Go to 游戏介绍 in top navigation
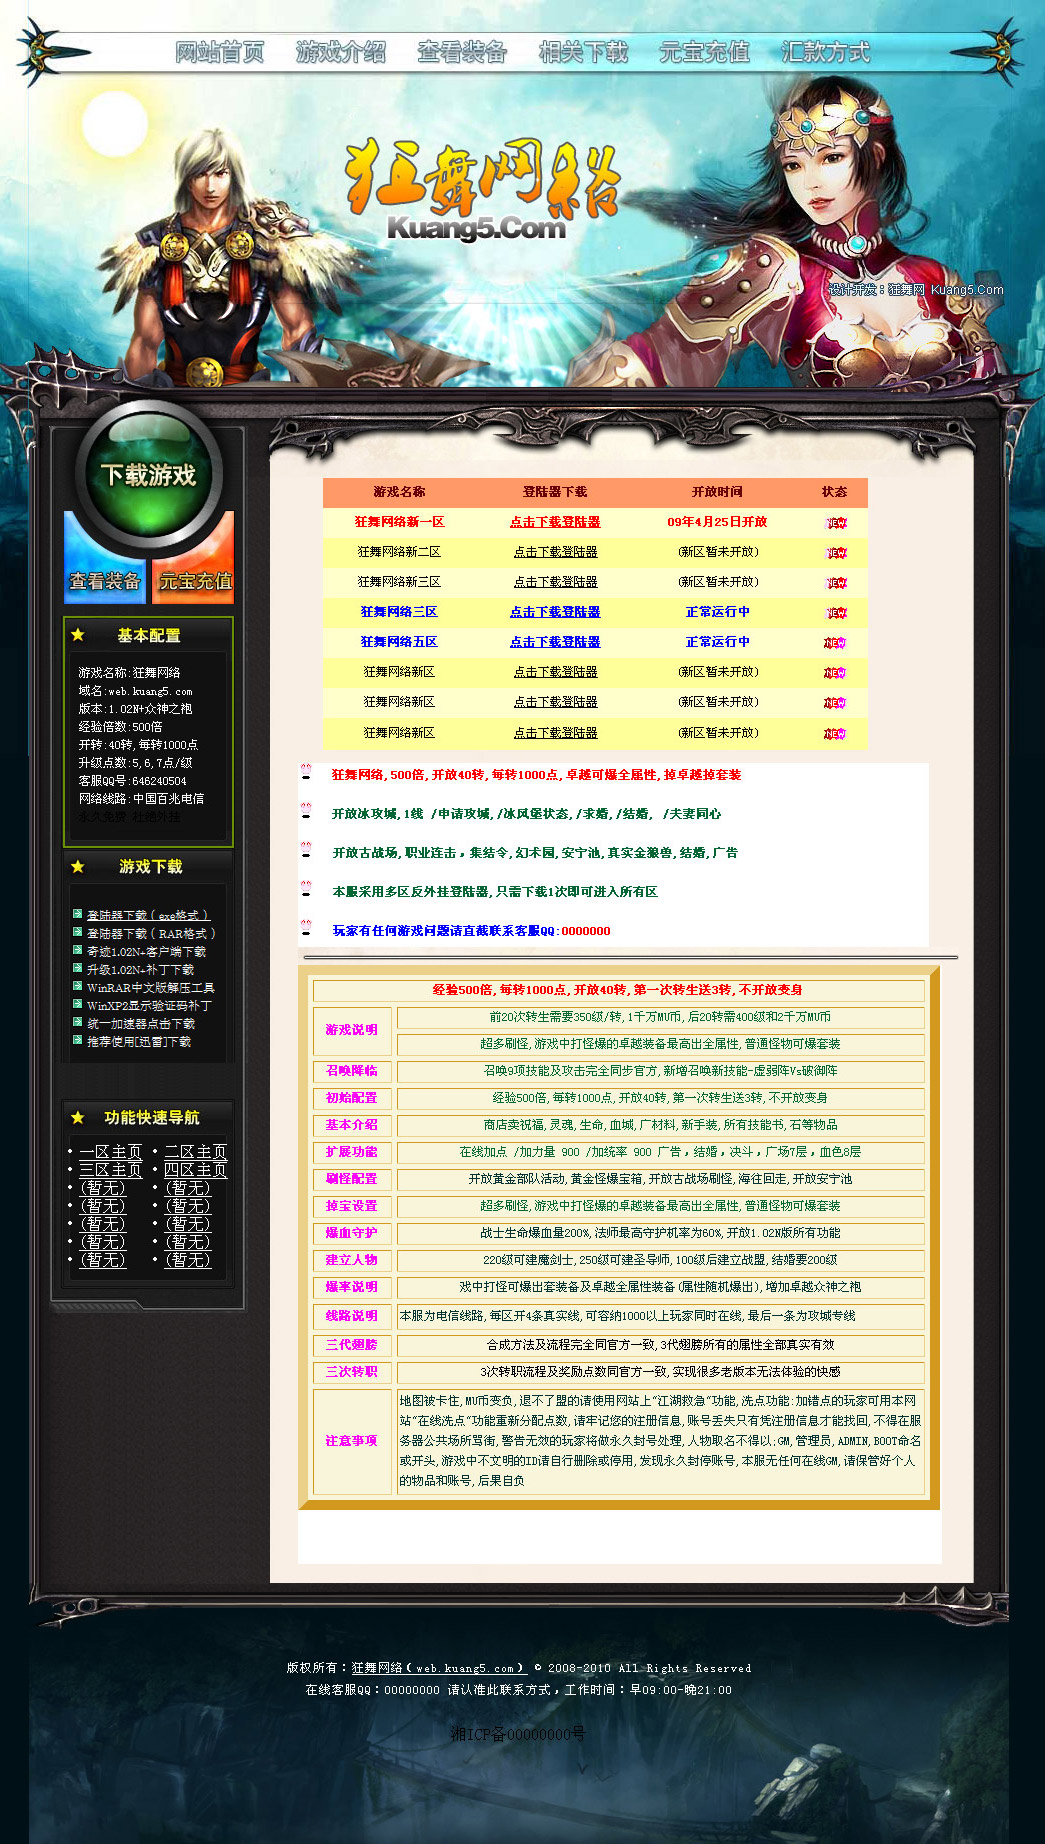The width and height of the screenshot is (1045, 1844). pyautogui.click(x=341, y=52)
